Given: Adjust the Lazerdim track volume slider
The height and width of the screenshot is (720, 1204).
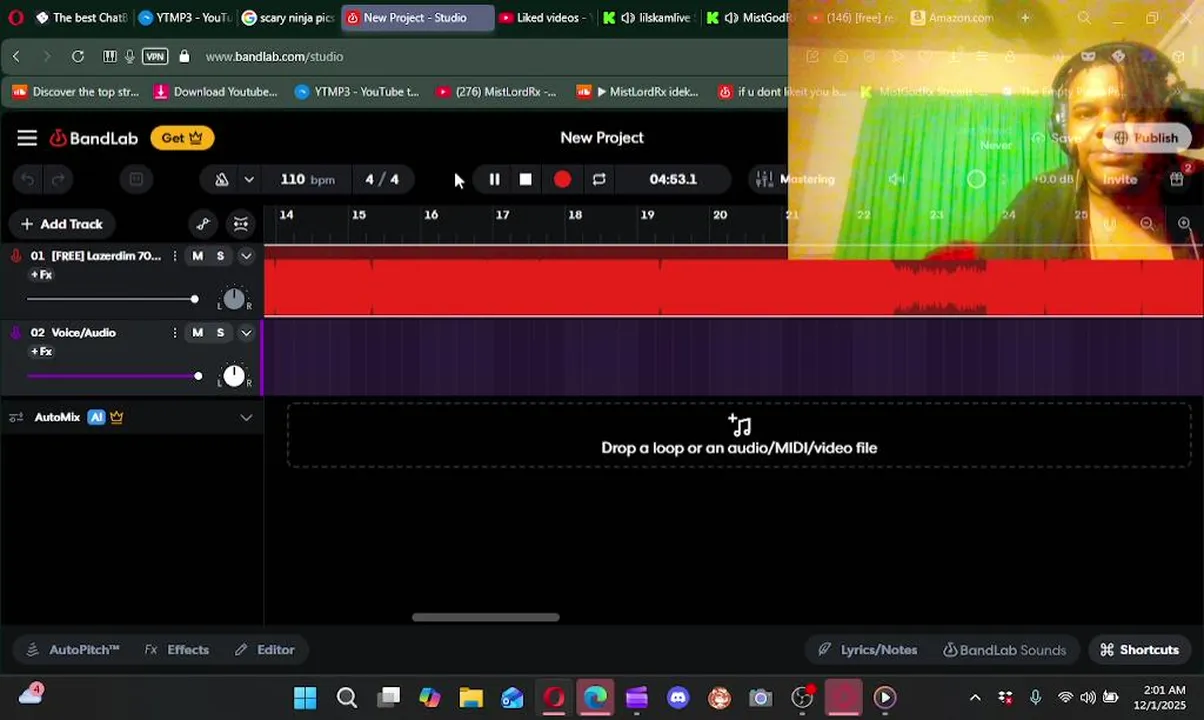Looking at the screenshot, I should pos(112,299).
